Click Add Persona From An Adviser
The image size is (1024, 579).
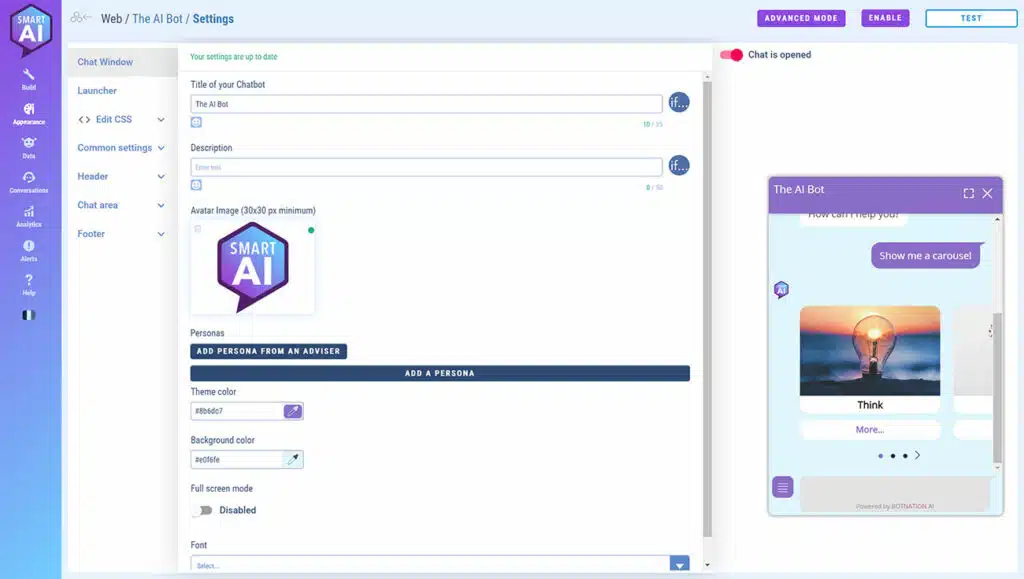[x=268, y=351]
